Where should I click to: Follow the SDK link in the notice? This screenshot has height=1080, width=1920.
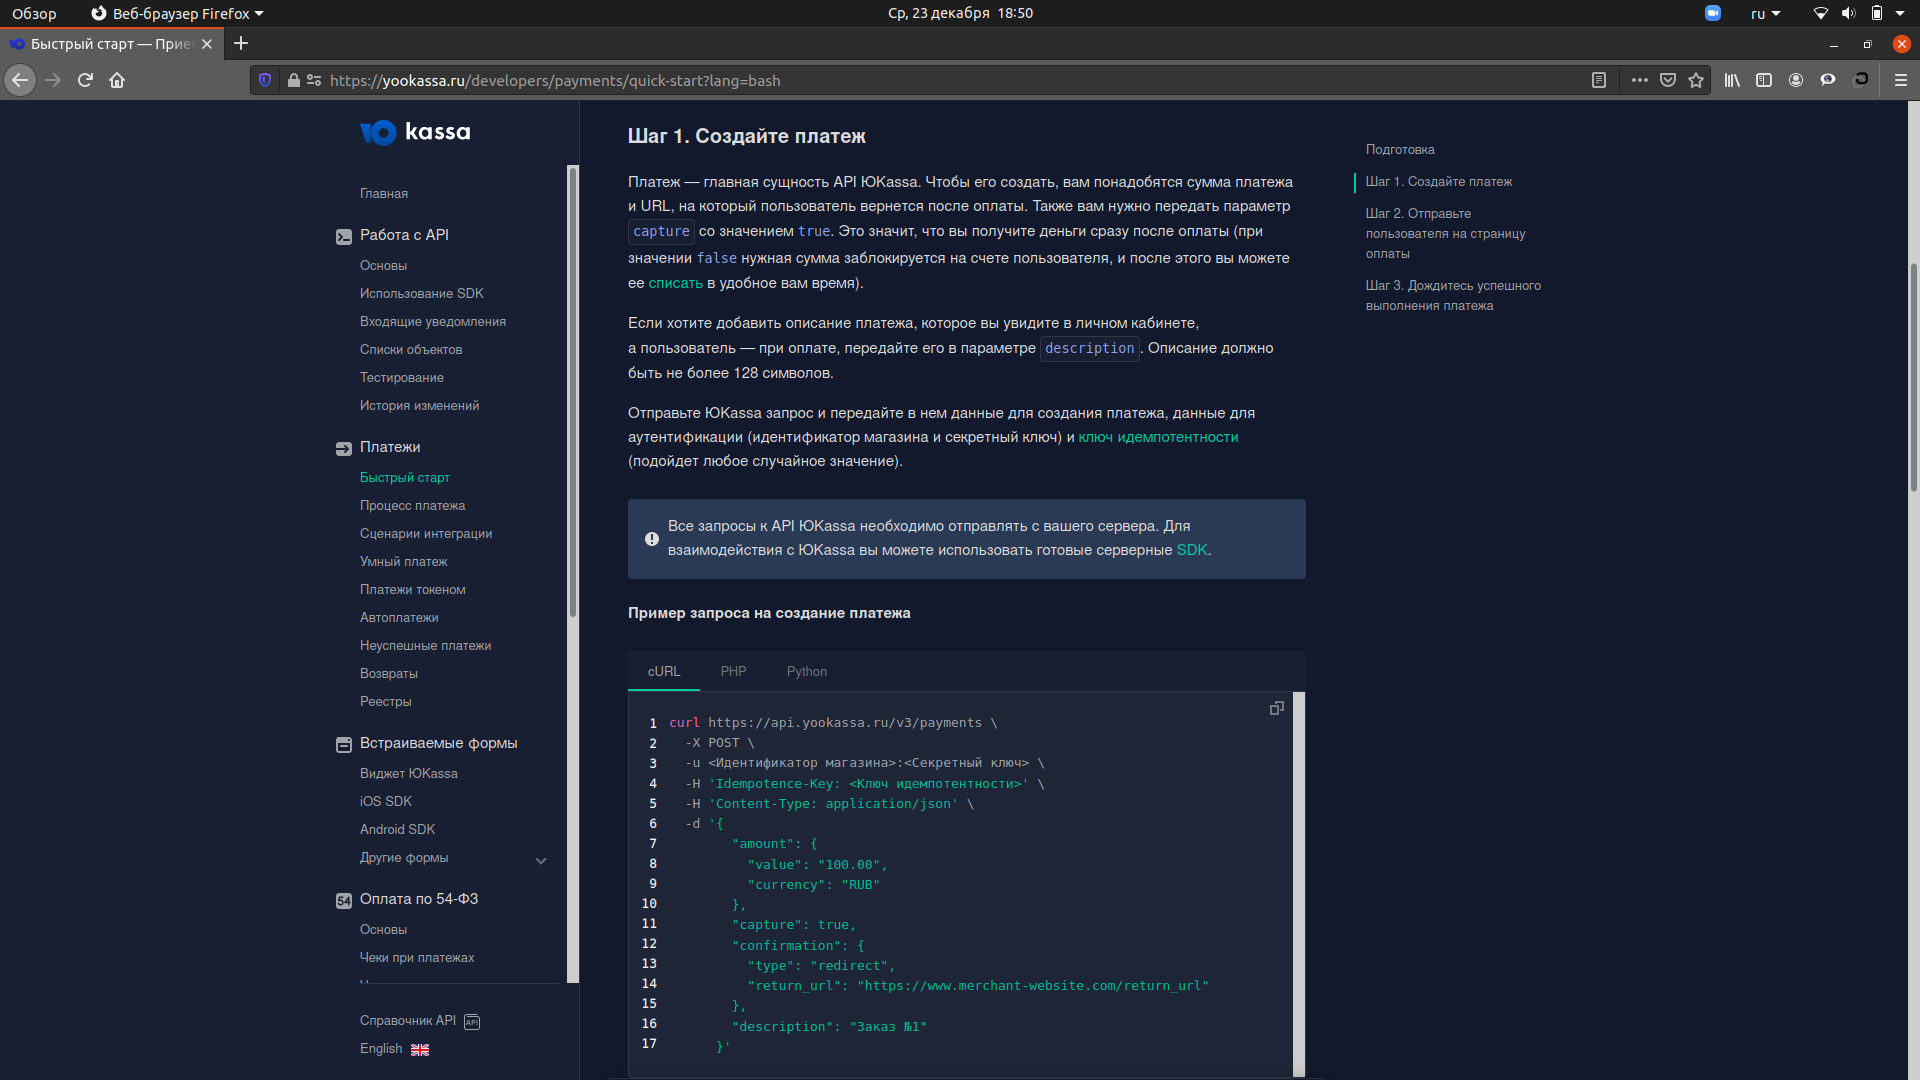1192,550
